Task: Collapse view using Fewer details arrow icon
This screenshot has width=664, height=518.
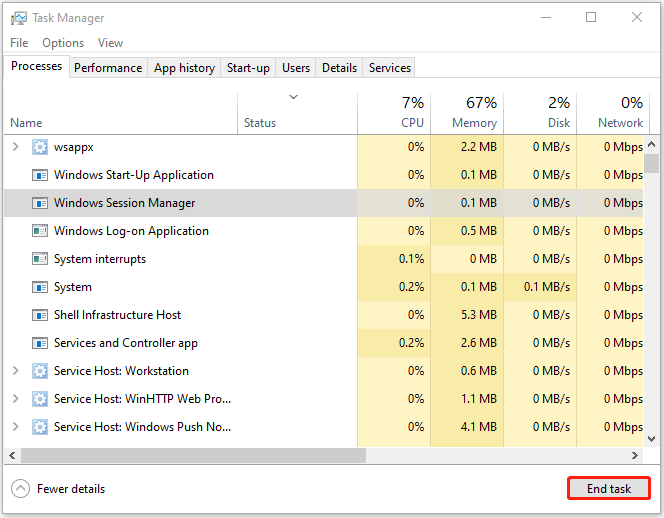Action: click(20, 488)
